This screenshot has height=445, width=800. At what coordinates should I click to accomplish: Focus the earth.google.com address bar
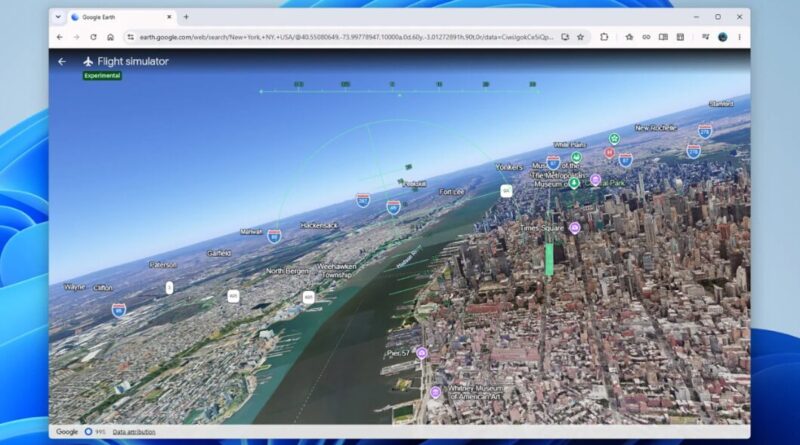[346, 37]
